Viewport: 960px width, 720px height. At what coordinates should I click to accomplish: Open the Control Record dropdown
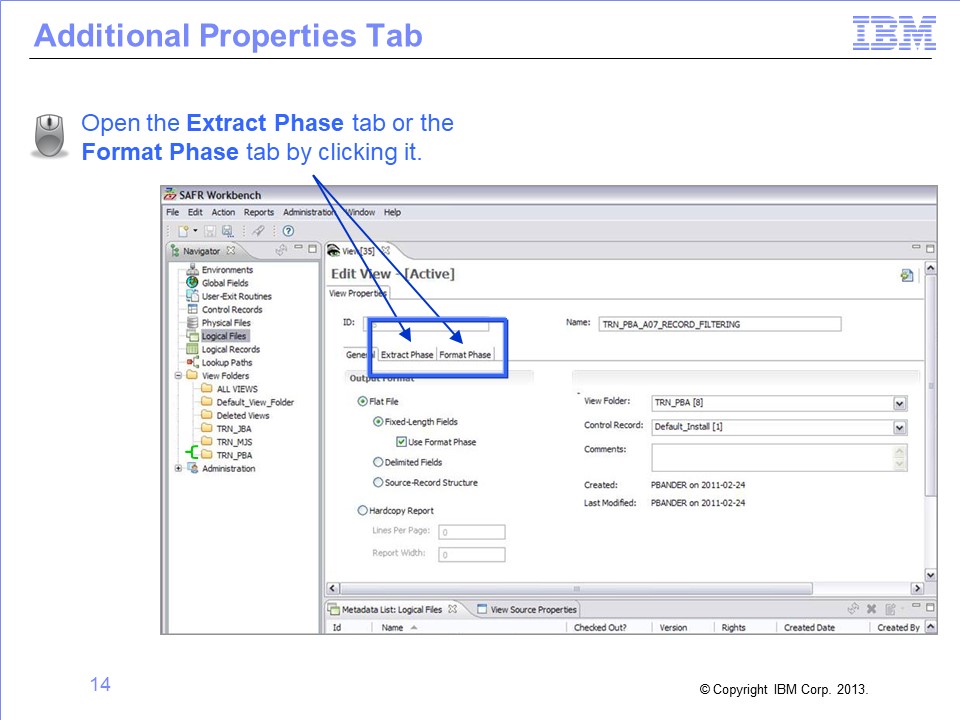point(899,427)
